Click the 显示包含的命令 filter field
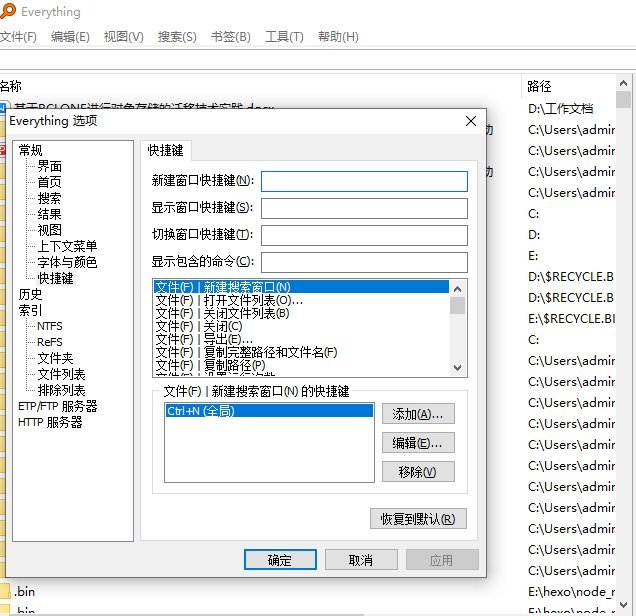 pyautogui.click(x=364, y=262)
